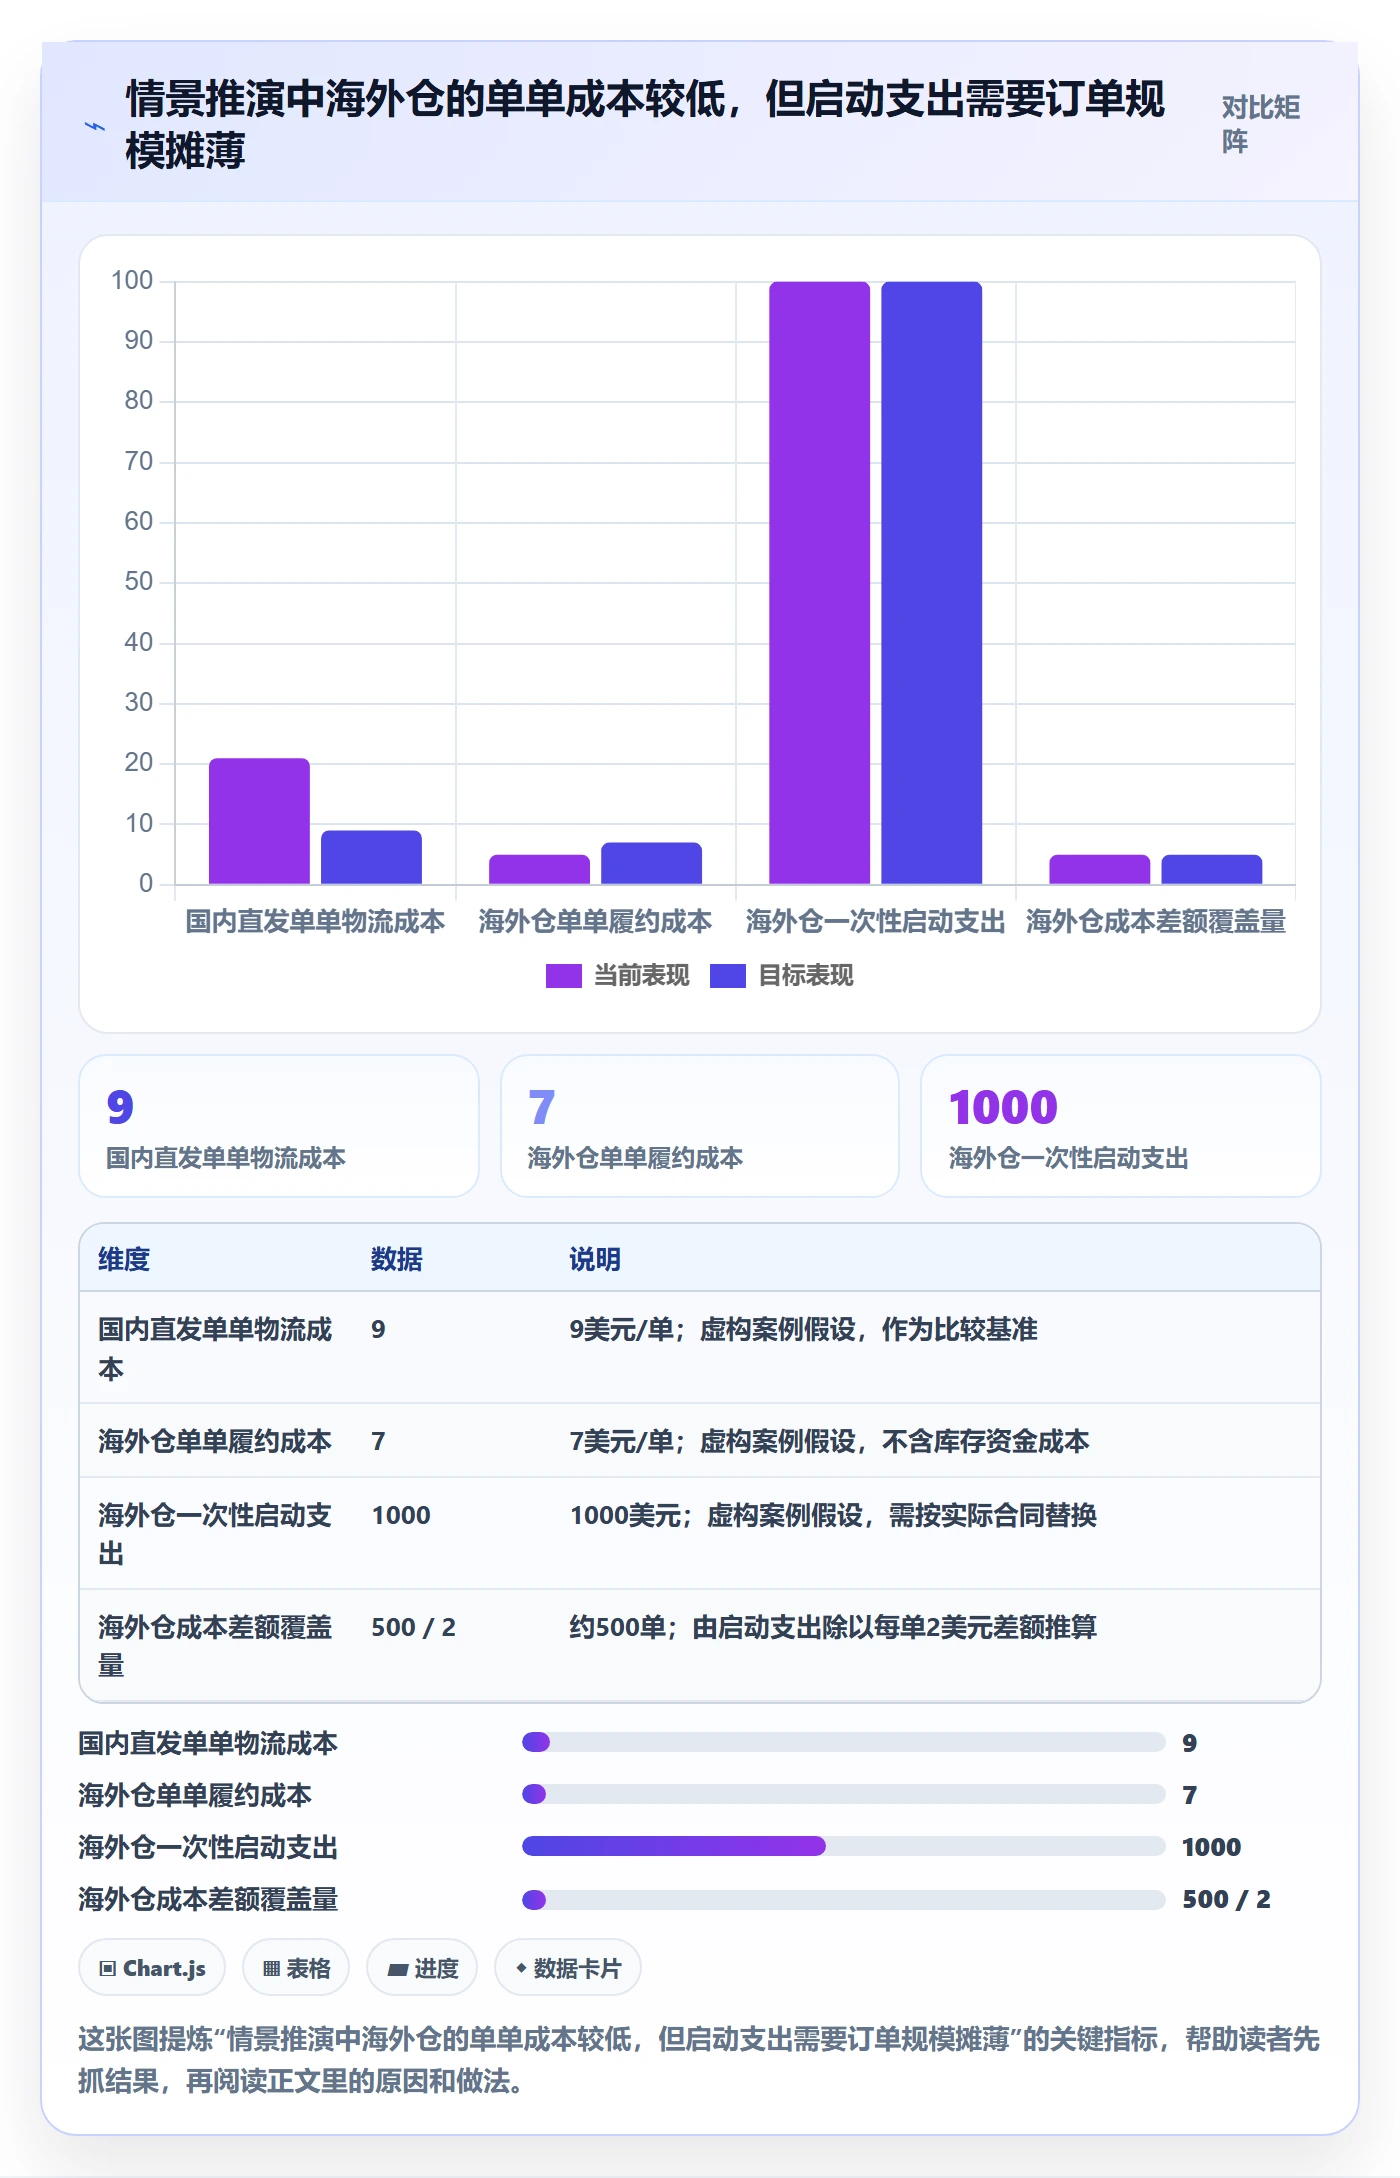Viewport: 1400px width, 2178px height.
Task: Toggle the 目标表现 legend swatch
Action: coord(727,976)
